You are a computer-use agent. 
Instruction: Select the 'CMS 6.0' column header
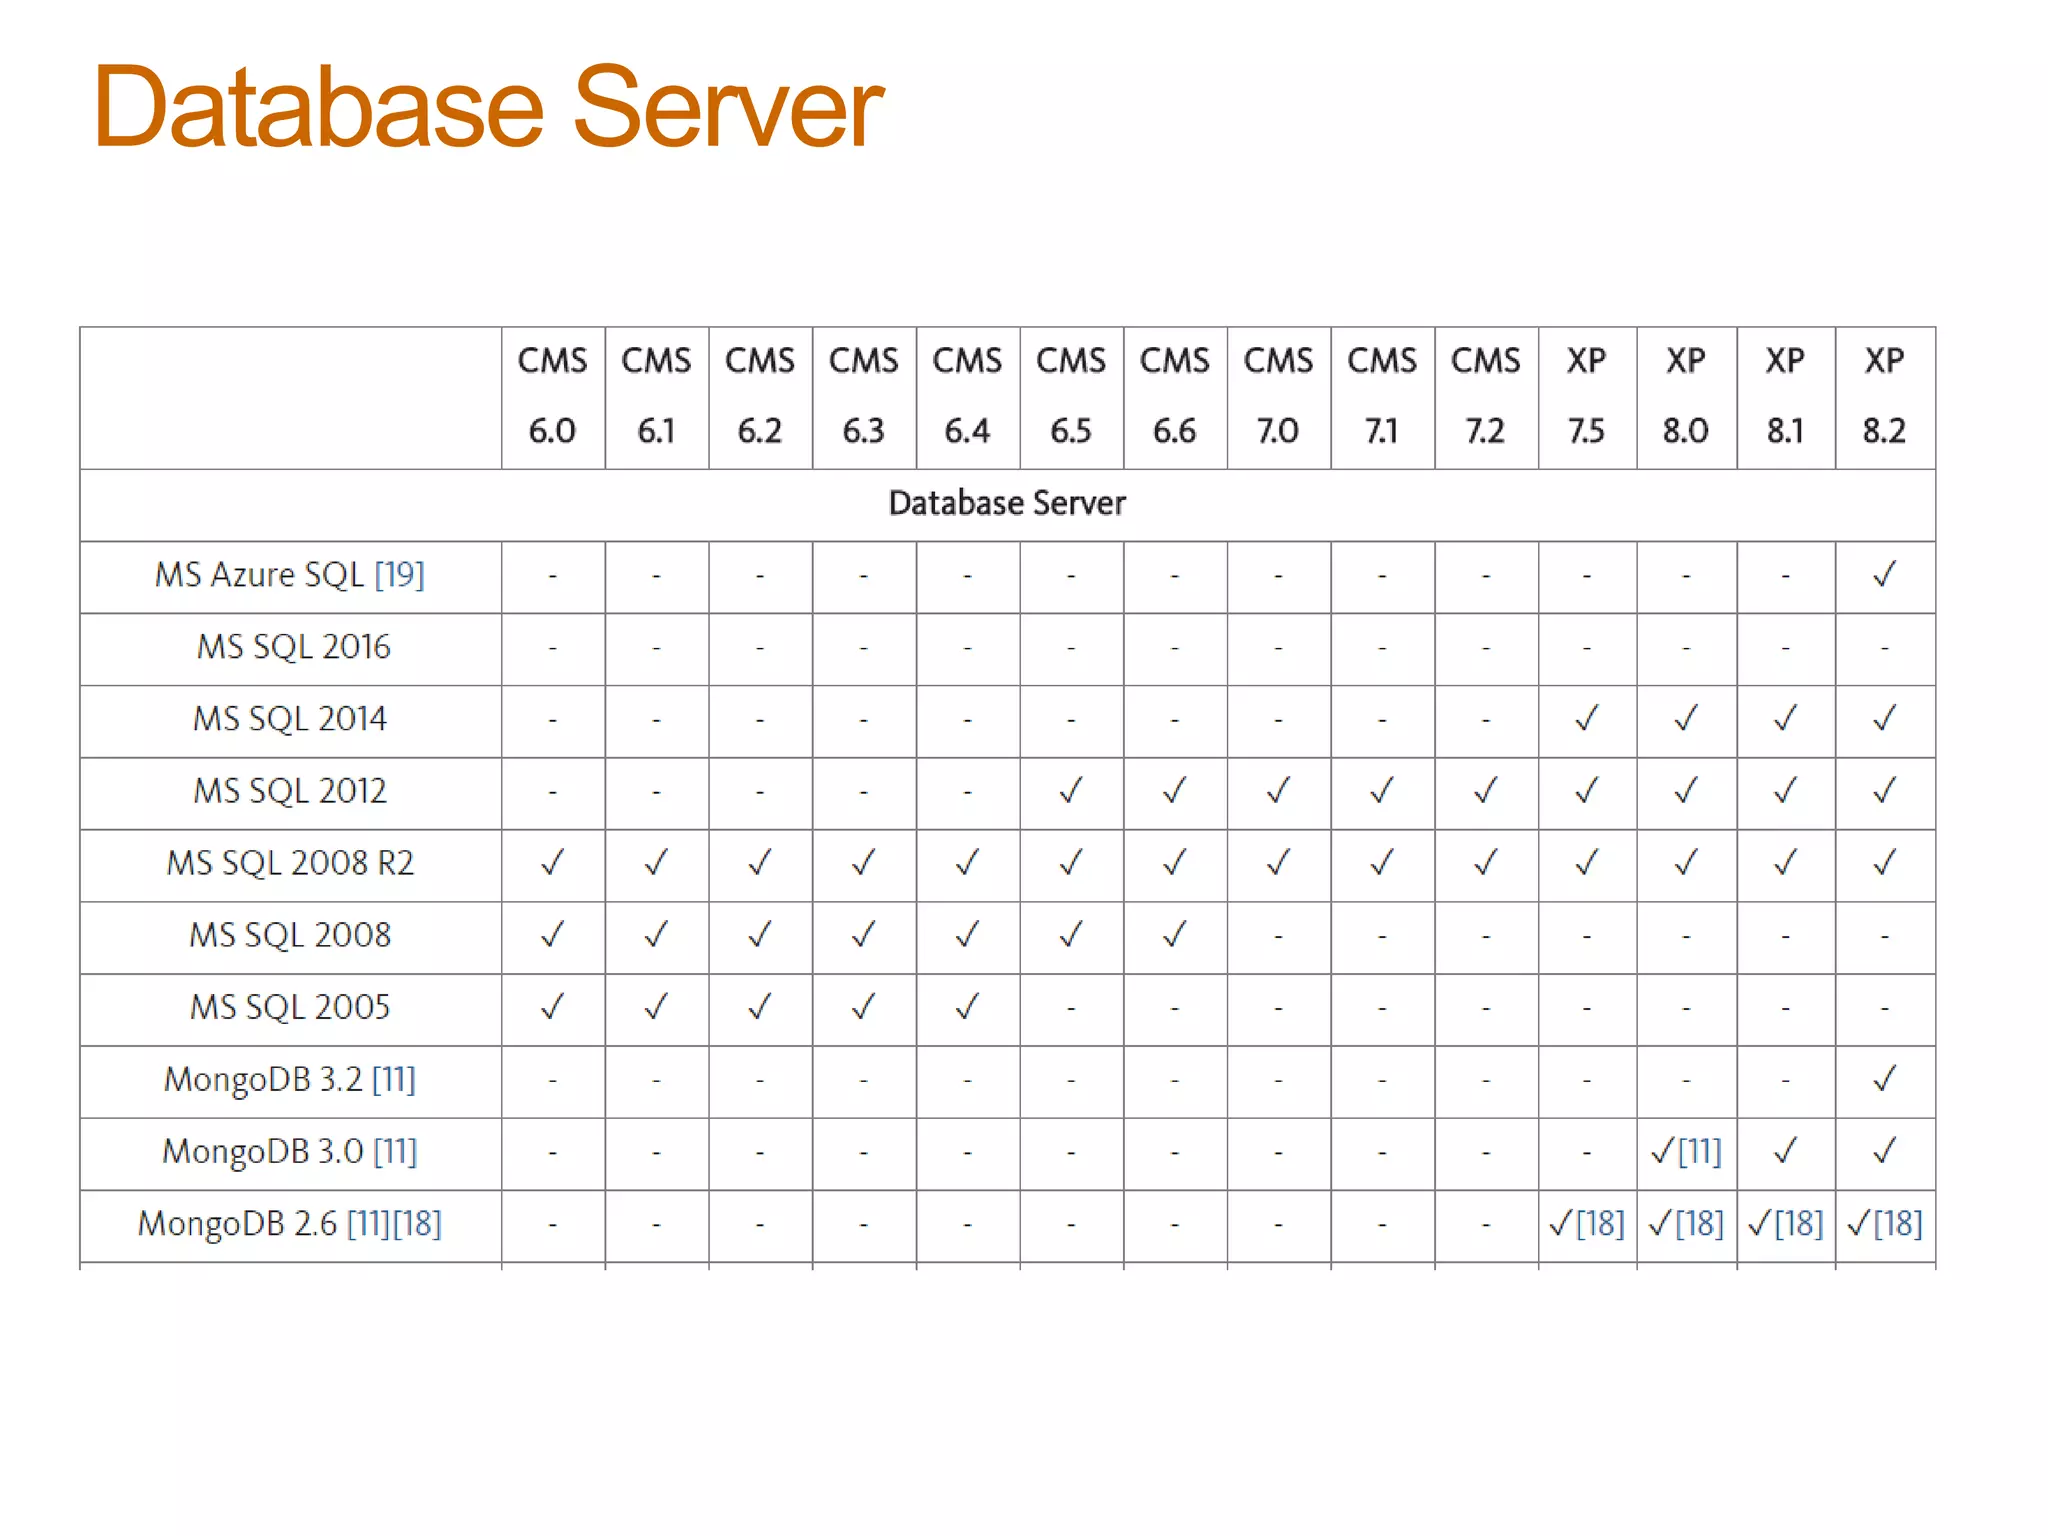(553, 397)
